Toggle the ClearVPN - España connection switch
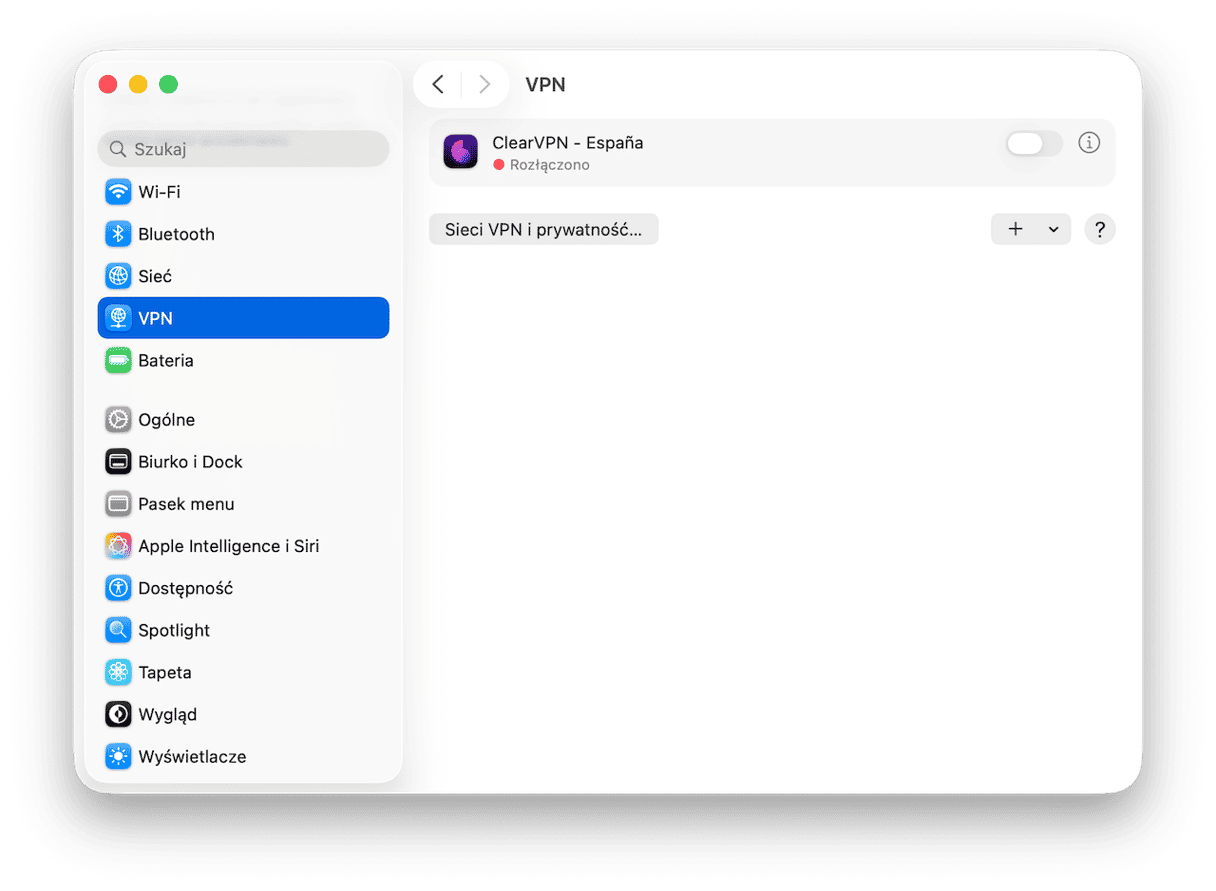 pos(1034,144)
